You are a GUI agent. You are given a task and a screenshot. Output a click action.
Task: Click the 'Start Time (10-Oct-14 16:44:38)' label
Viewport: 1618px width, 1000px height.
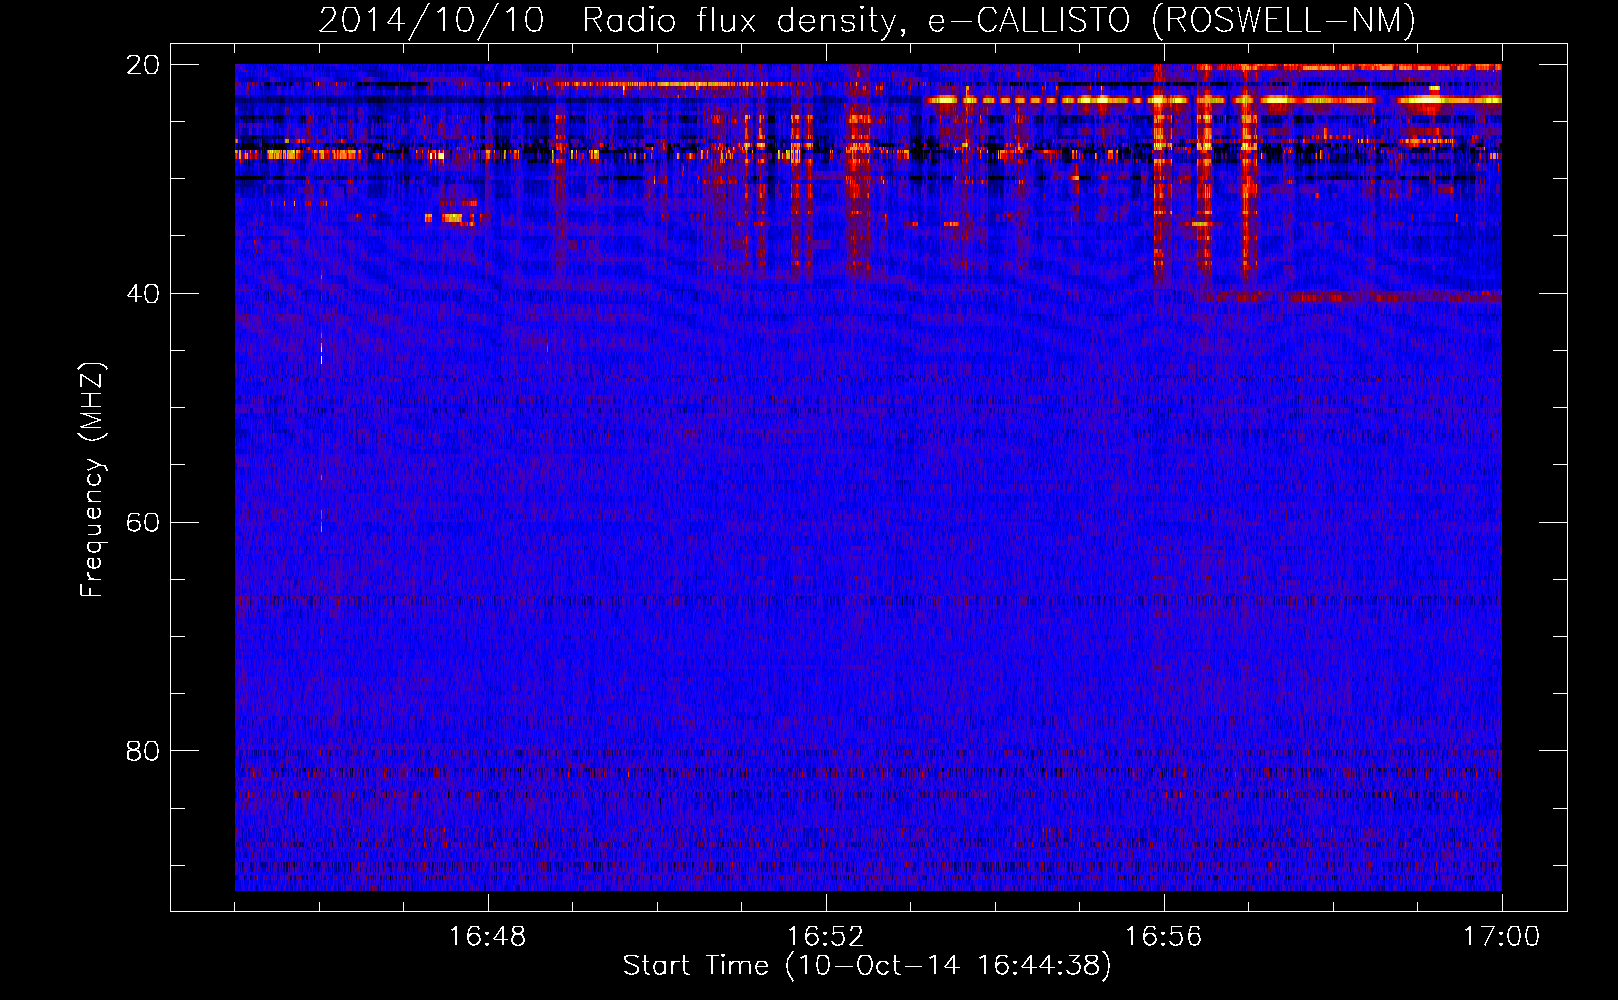tap(867, 966)
